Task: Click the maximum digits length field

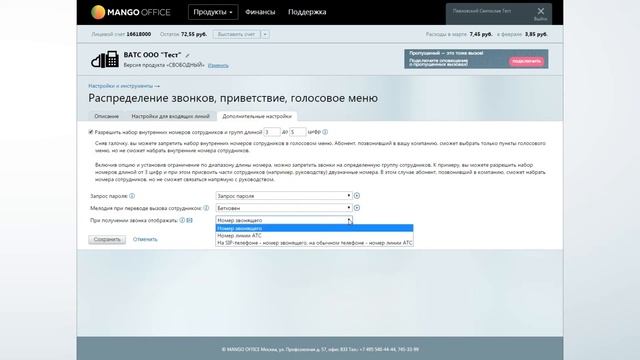Action: pyautogui.click(x=298, y=132)
